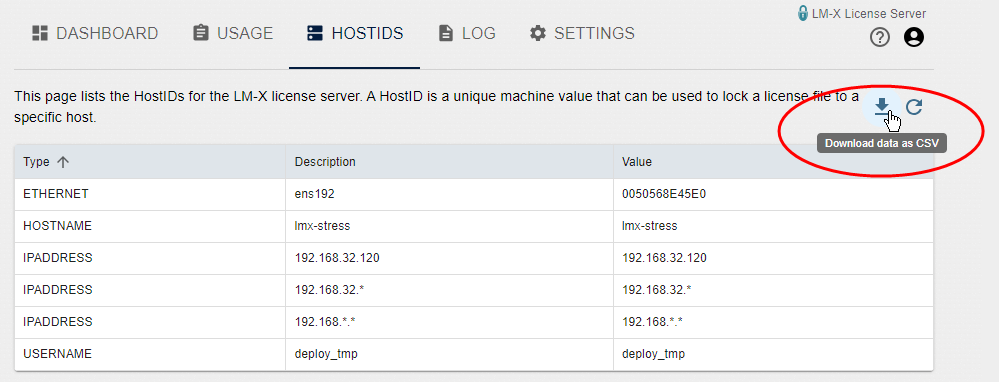Click the Log document icon
The width and height of the screenshot is (999, 382).
[x=446, y=33]
